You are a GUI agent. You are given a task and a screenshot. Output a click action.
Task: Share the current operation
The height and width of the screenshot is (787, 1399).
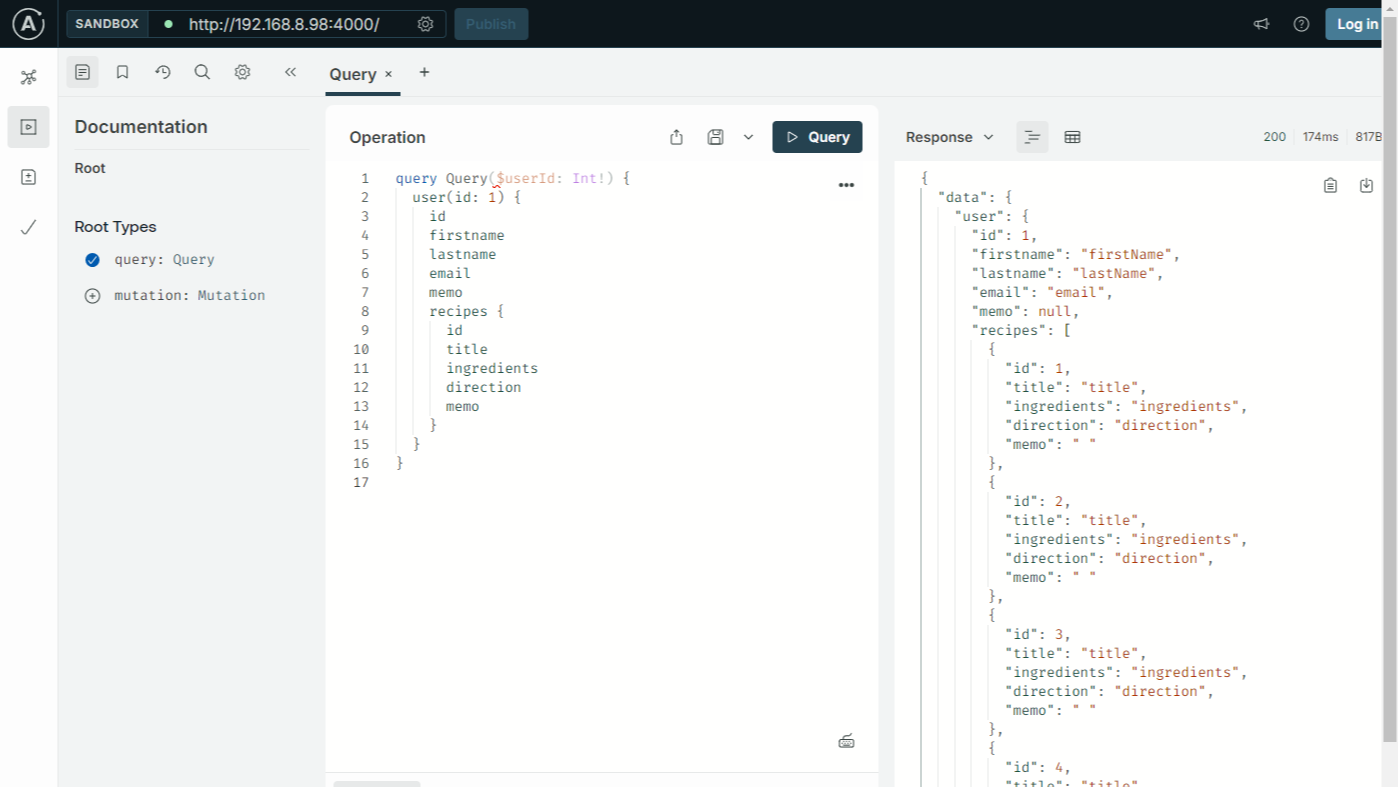point(676,136)
